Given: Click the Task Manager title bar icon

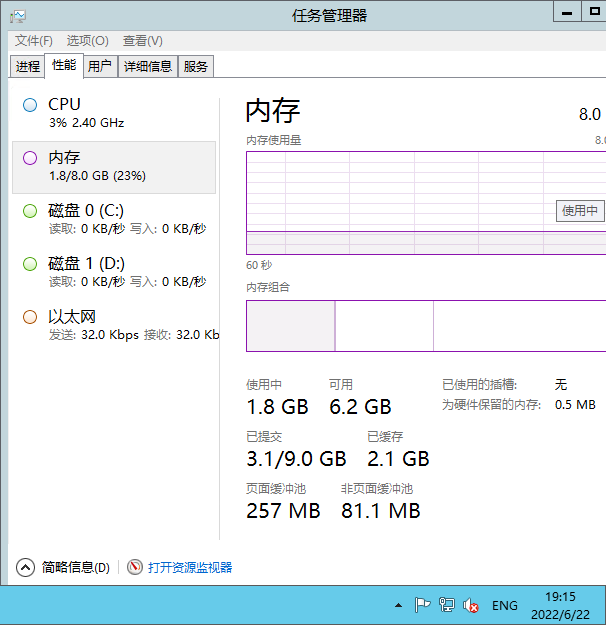Looking at the screenshot, I should [18, 15].
